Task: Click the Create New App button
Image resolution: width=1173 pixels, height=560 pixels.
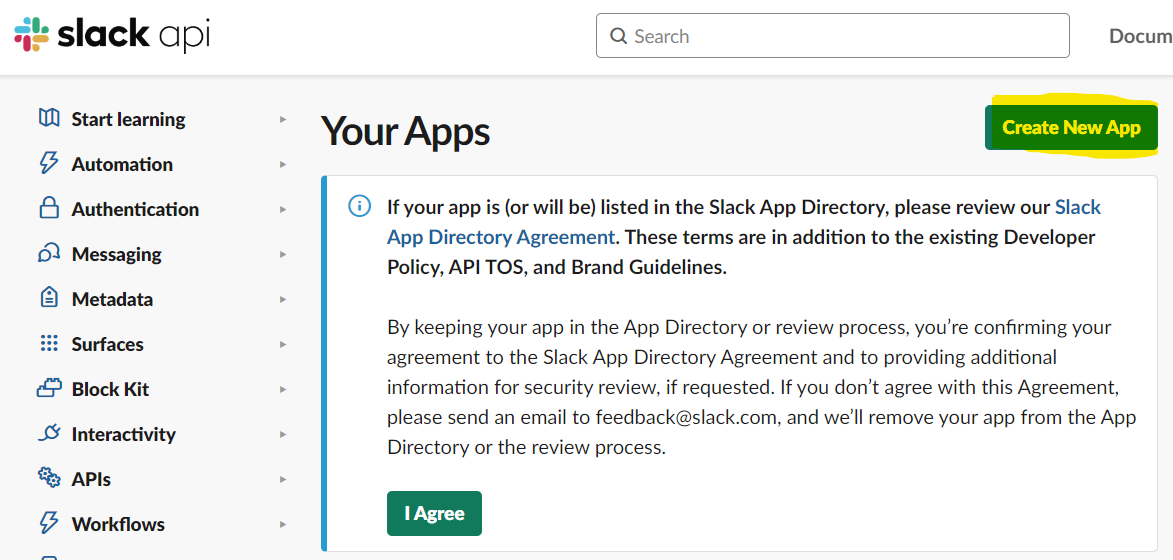Action: coord(1071,128)
